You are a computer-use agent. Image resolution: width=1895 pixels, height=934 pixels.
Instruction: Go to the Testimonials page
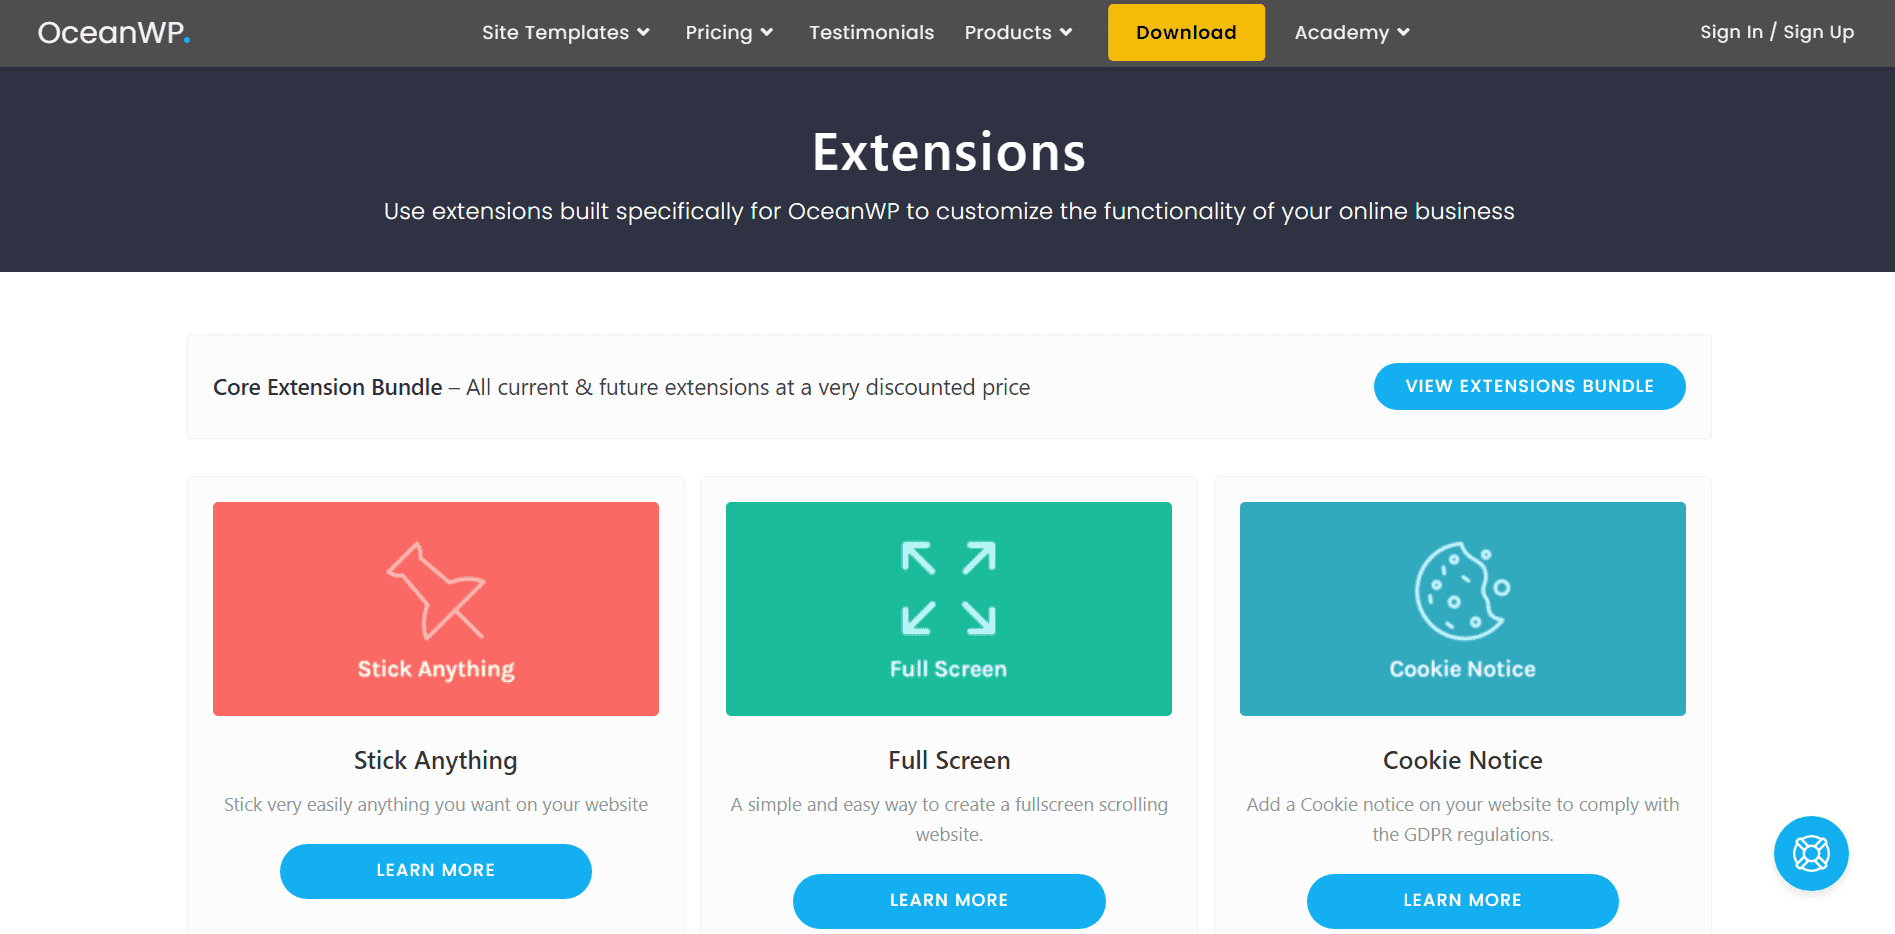[871, 33]
